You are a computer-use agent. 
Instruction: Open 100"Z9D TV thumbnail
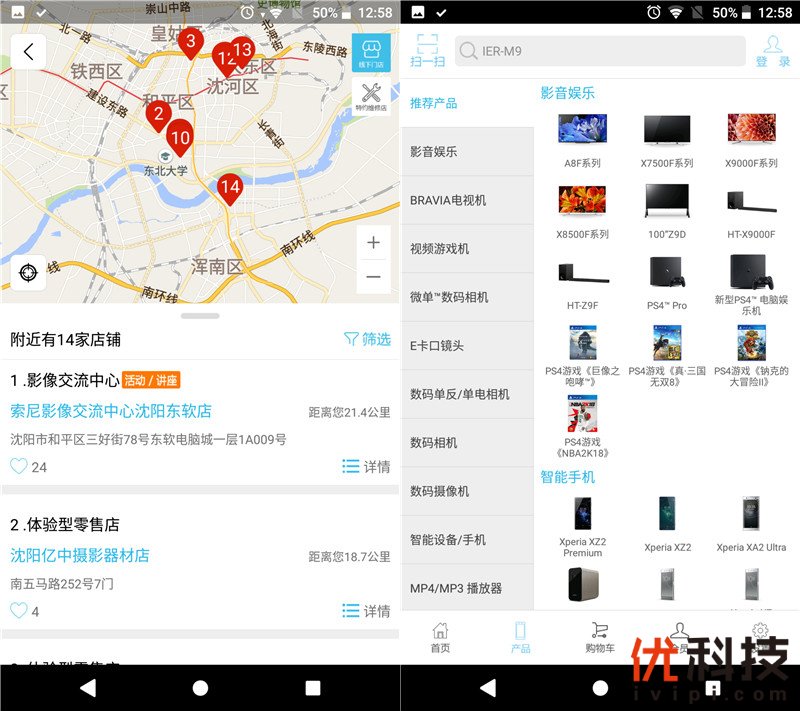pos(667,200)
